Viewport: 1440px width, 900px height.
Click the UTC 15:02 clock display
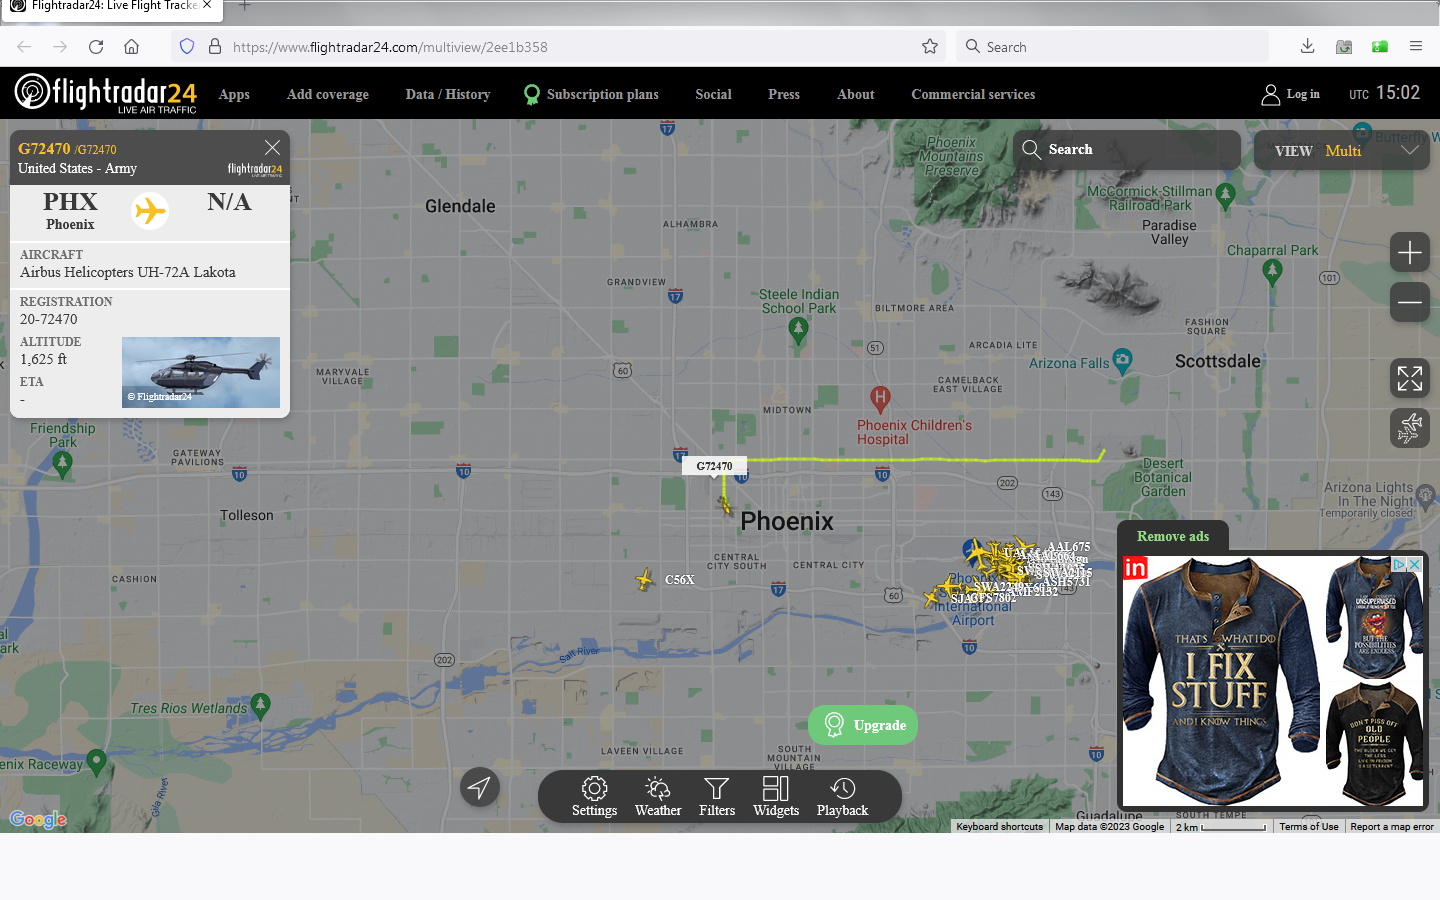[1384, 93]
